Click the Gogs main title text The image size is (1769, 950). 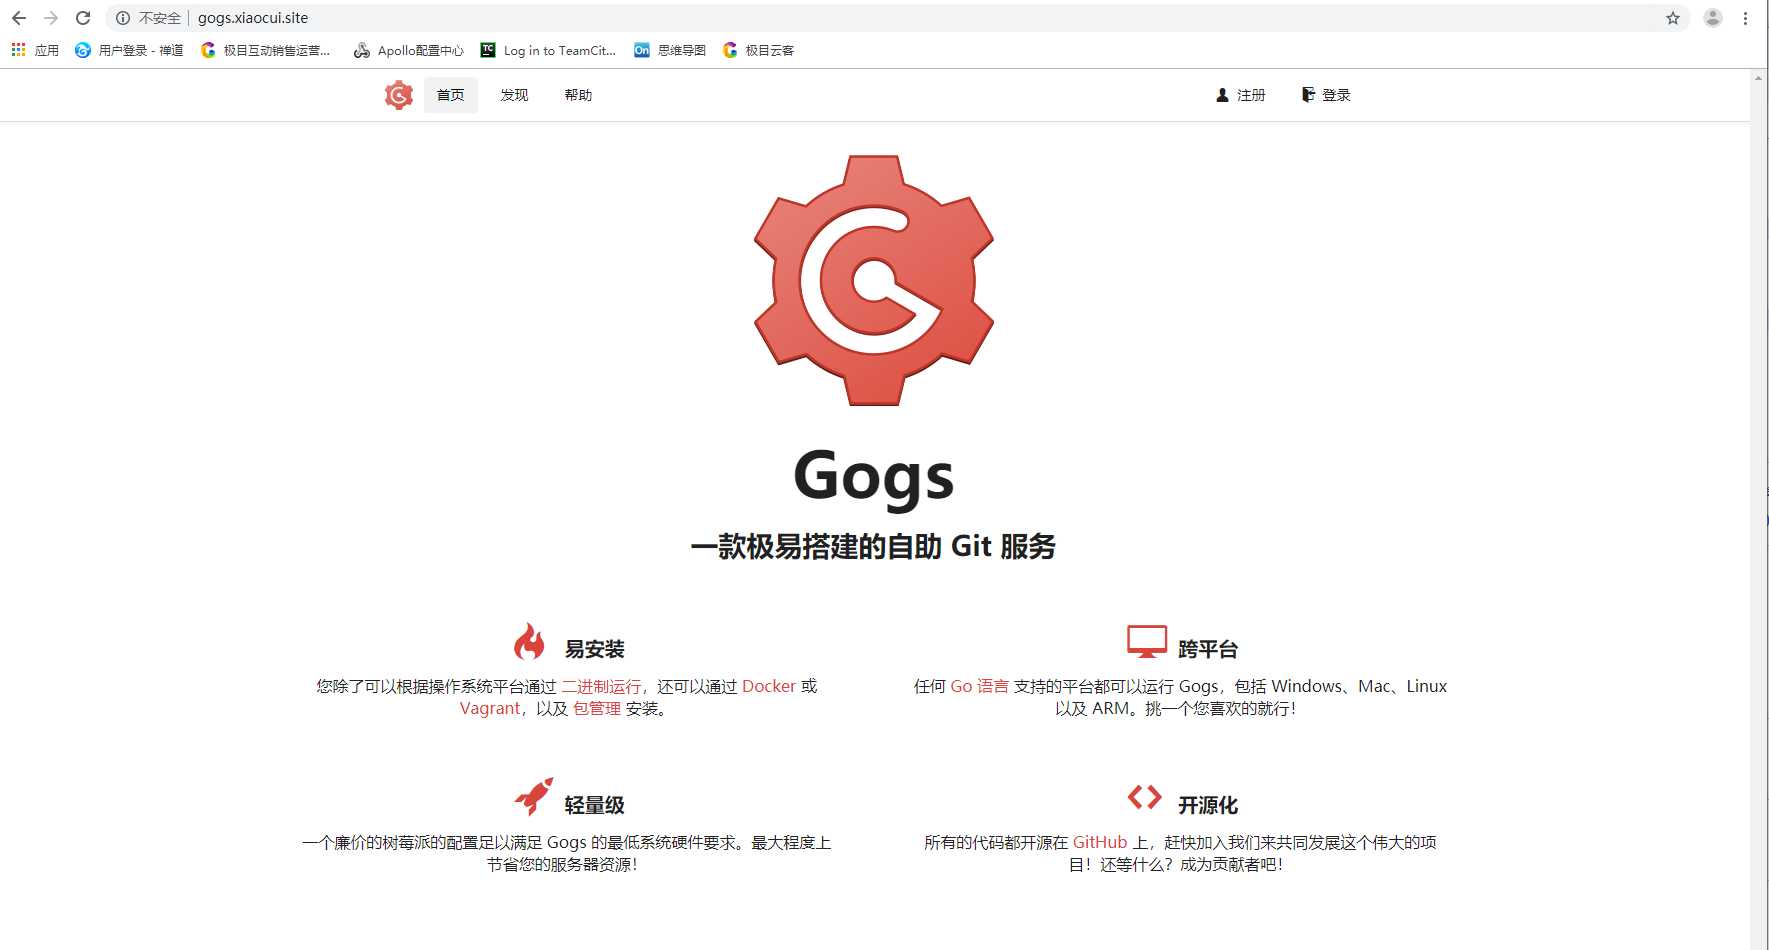tap(874, 476)
